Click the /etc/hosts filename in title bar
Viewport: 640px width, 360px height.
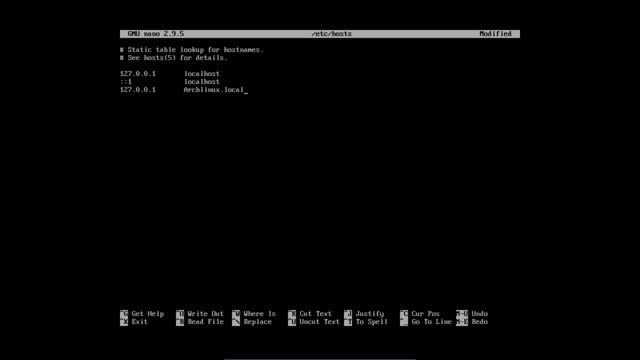pos(331,34)
